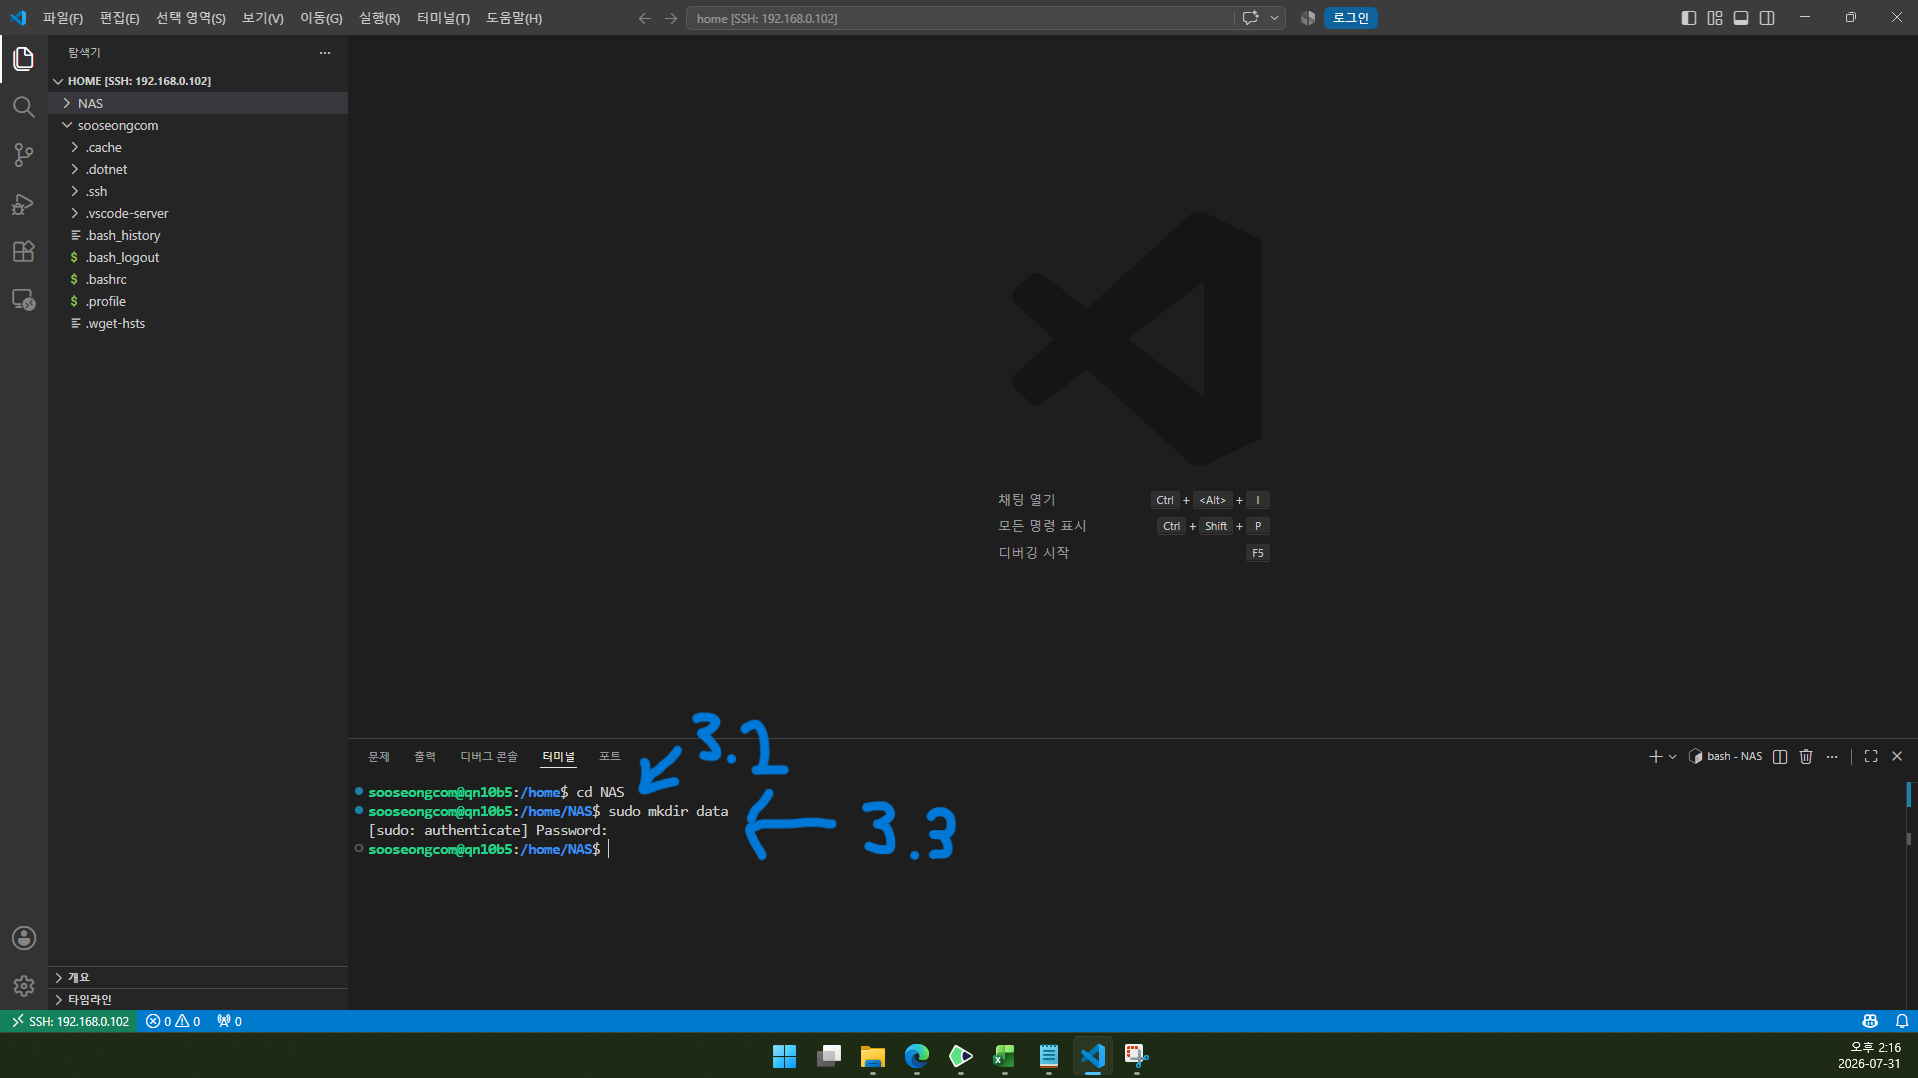
Task: Expand the .ssh folder
Action: [x=198, y=191]
